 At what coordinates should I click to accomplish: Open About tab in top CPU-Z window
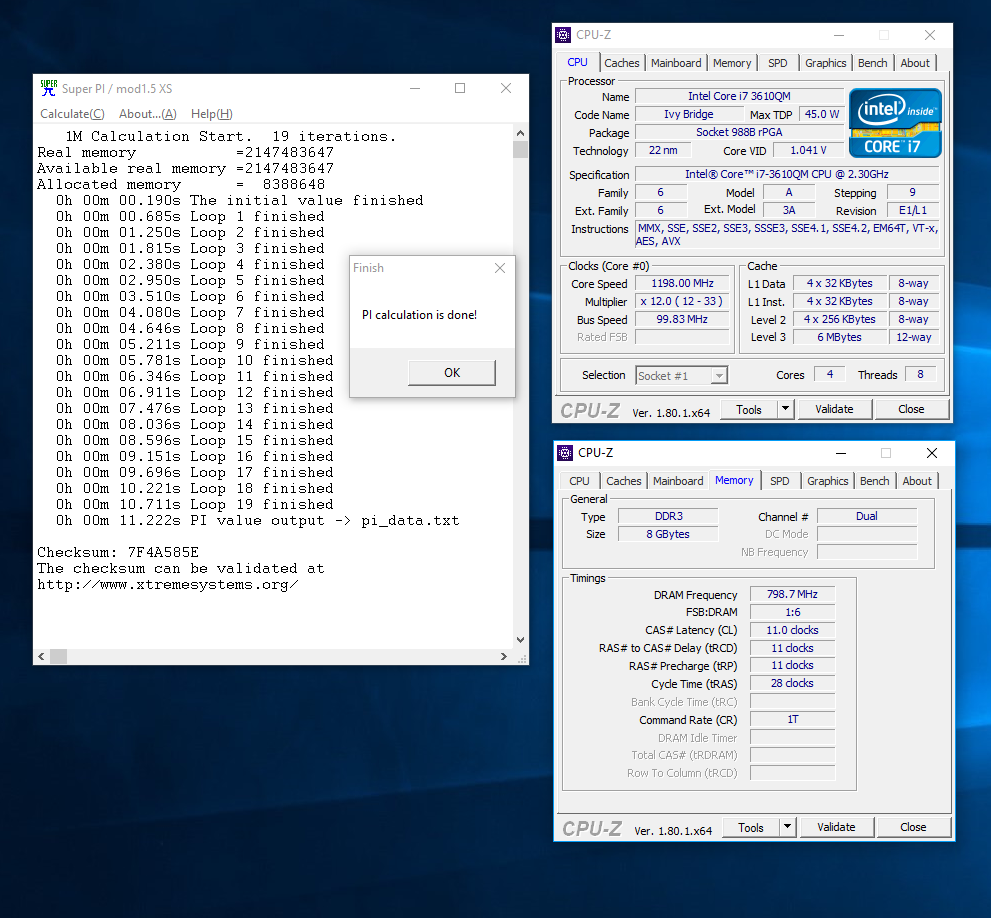click(x=915, y=63)
